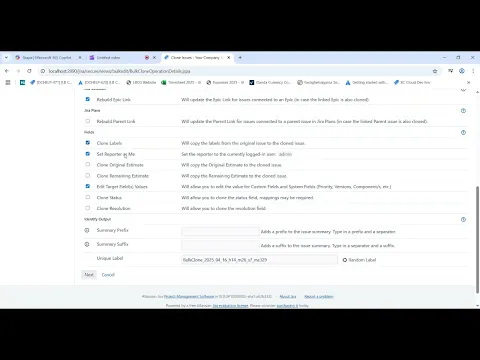Click the Next button
The width and height of the screenshot is (480, 360).
tap(89, 275)
